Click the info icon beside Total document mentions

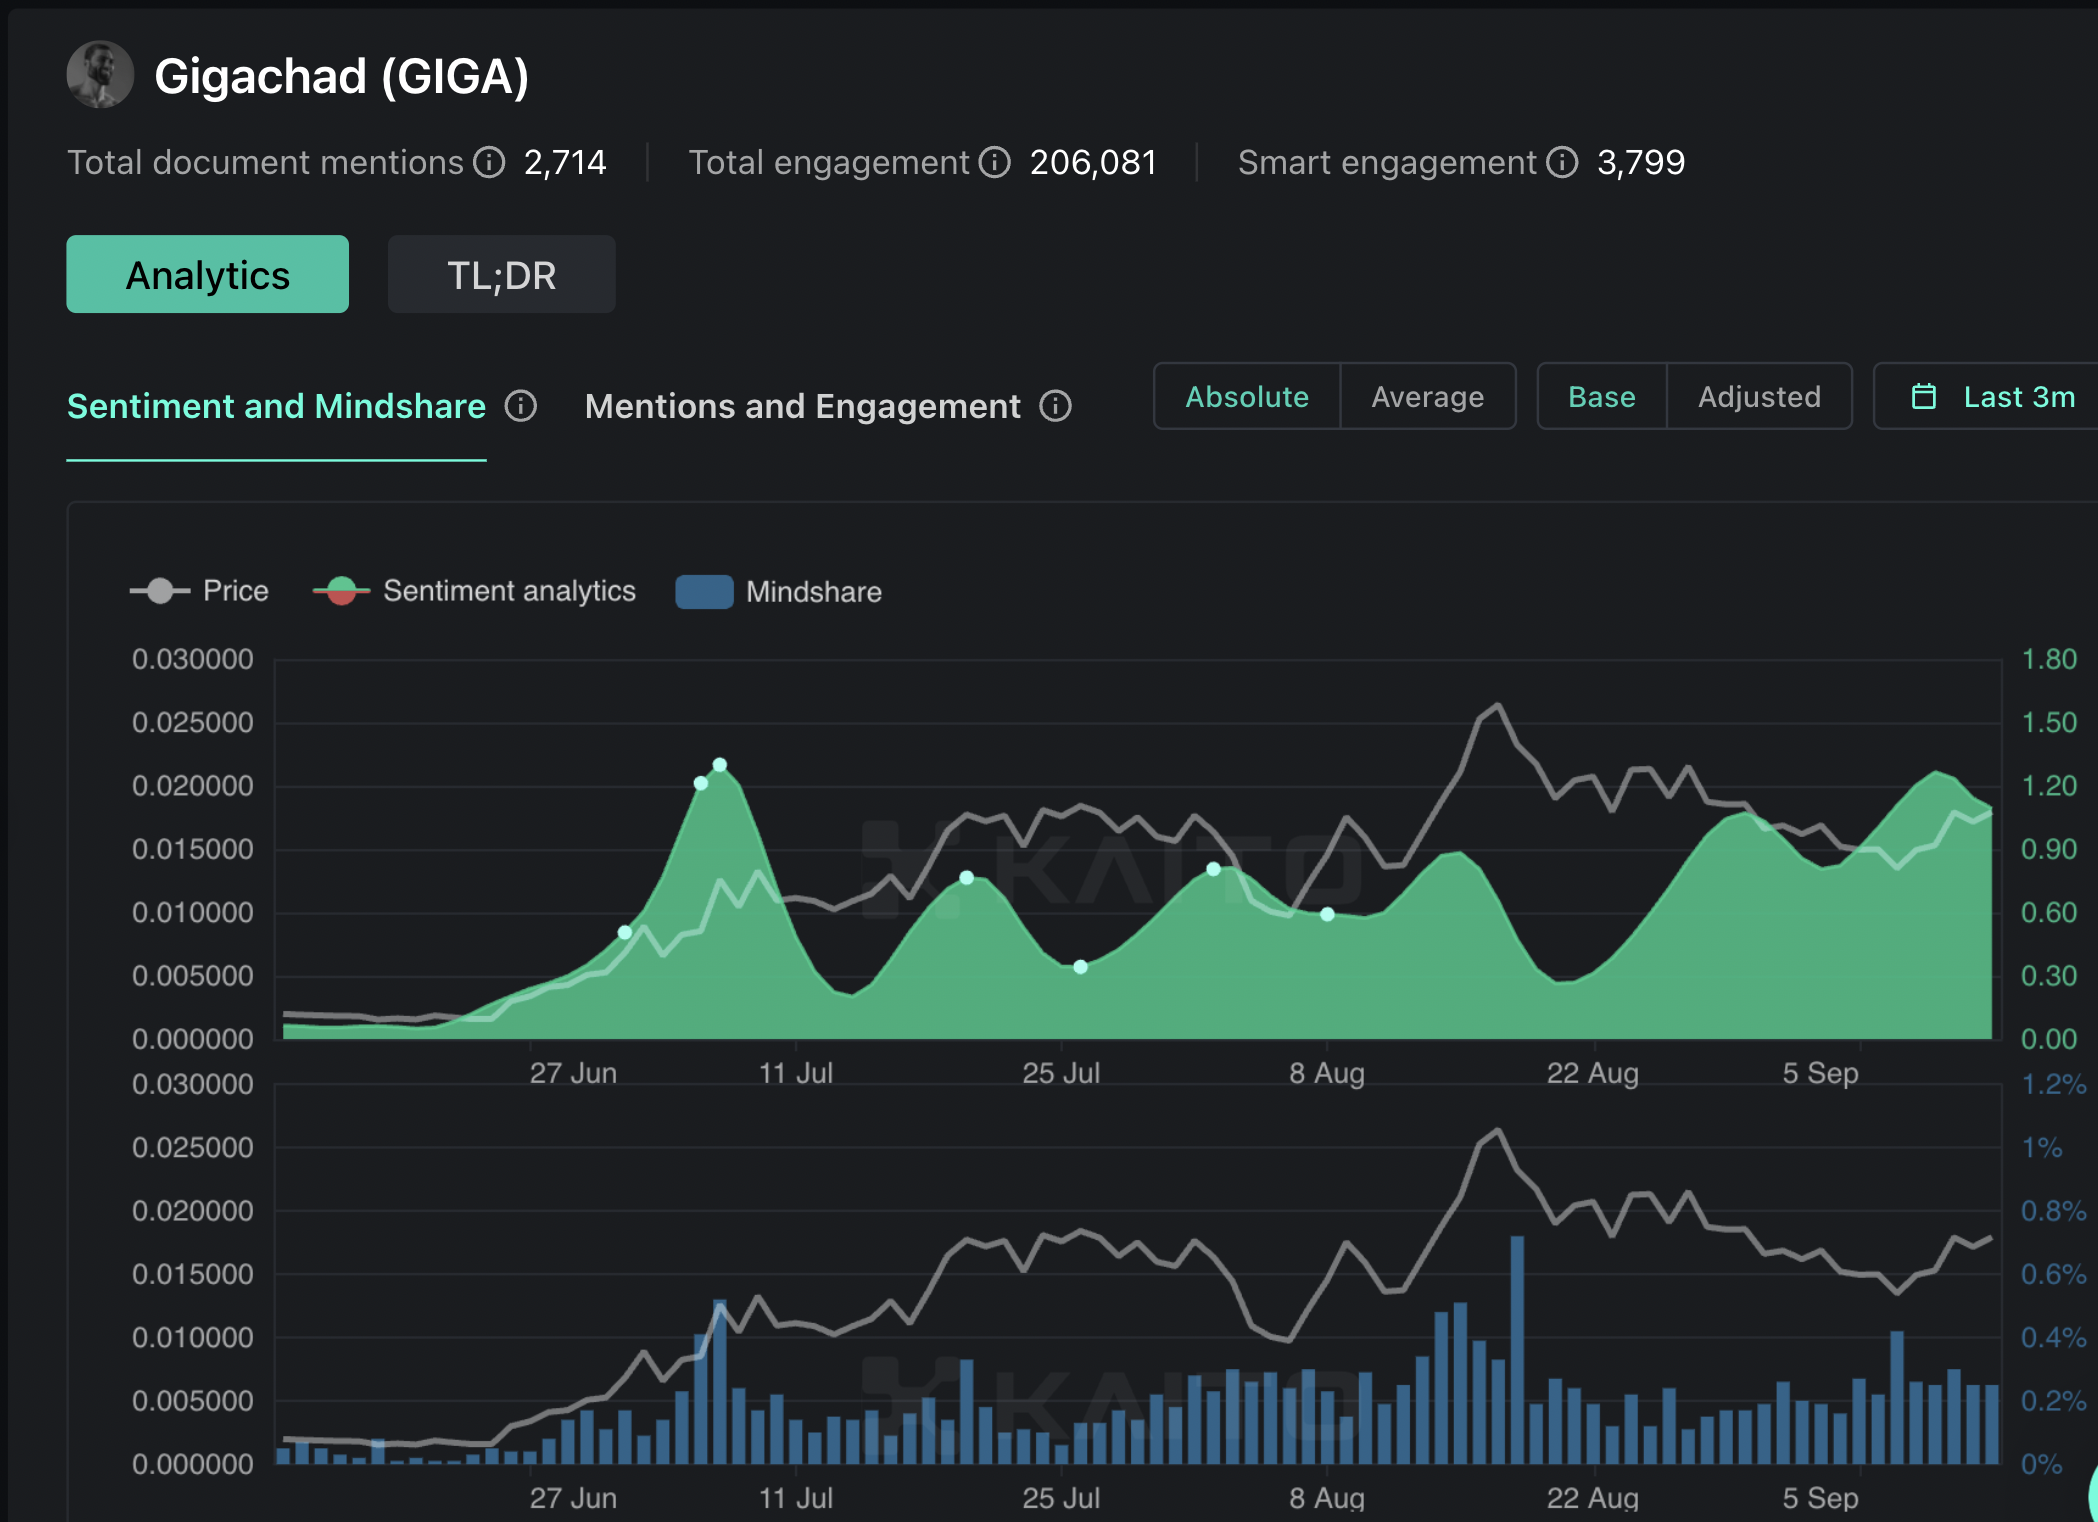pos(489,163)
